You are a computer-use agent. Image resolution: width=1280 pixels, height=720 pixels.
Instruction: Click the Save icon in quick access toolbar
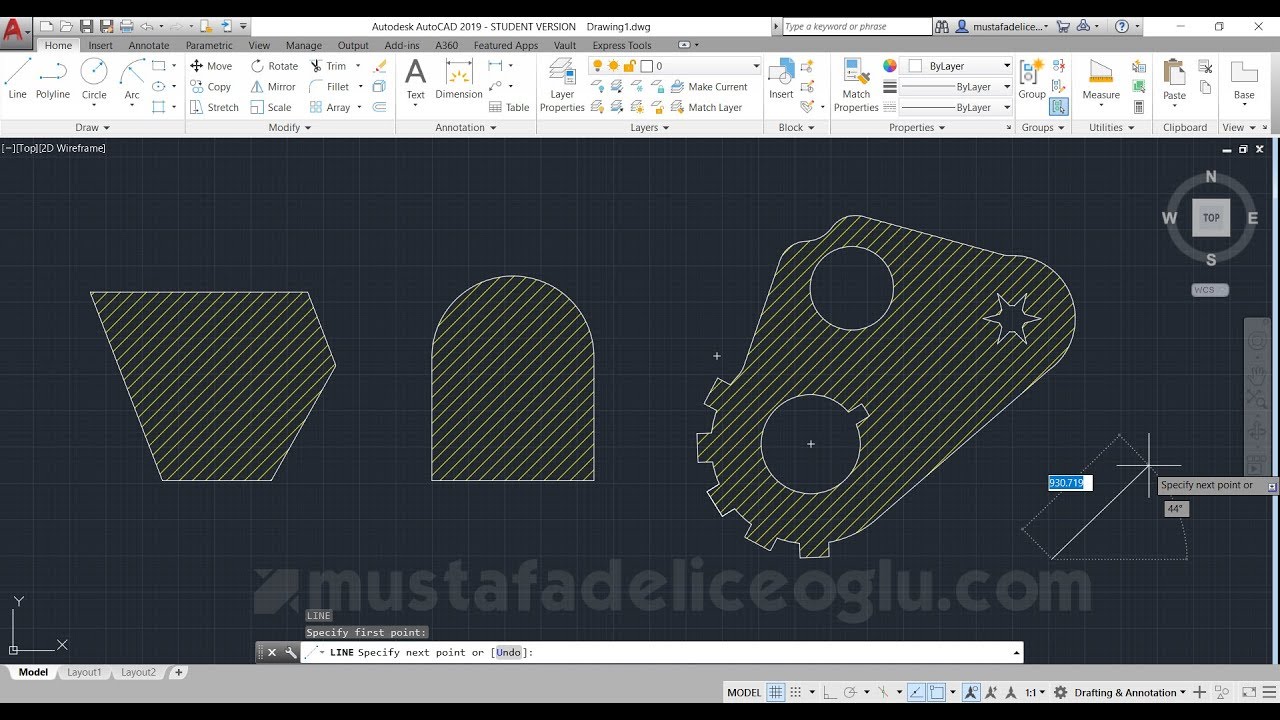point(87,26)
